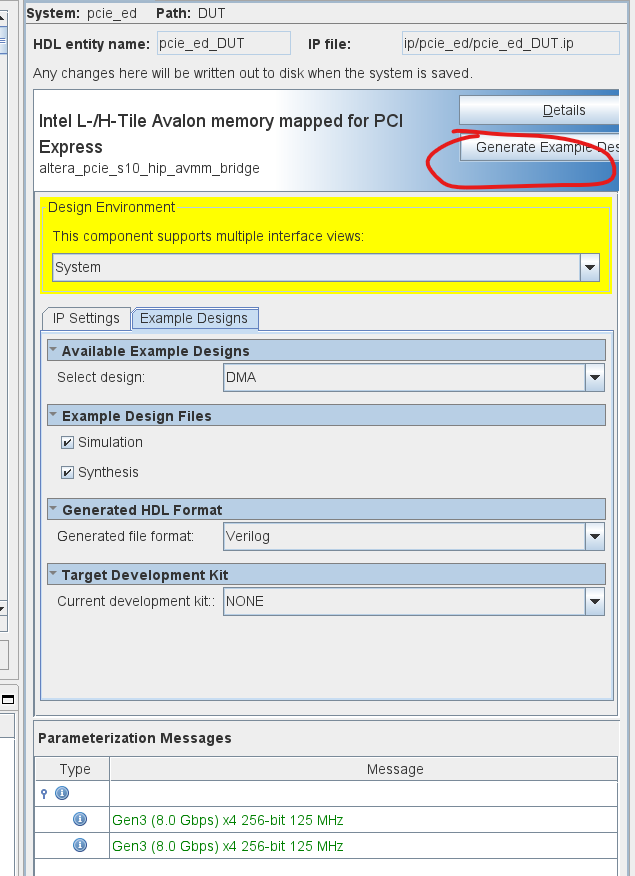Collapse the Generated HDL Format section
The image size is (635, 876).
pyautogui.click(x=53, y=509)
